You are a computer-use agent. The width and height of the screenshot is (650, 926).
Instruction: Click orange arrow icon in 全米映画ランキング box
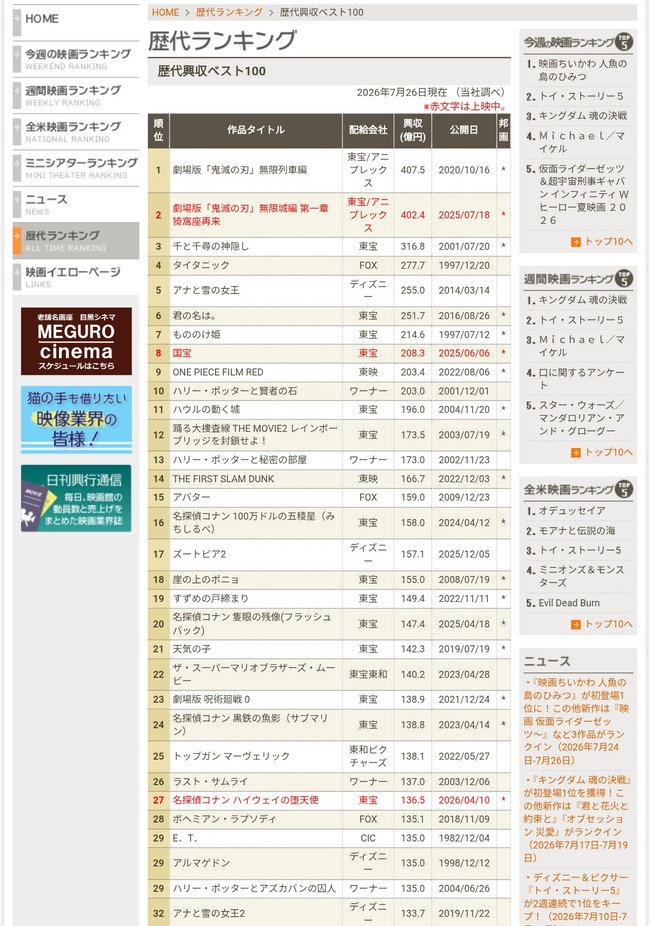point(576,624)
